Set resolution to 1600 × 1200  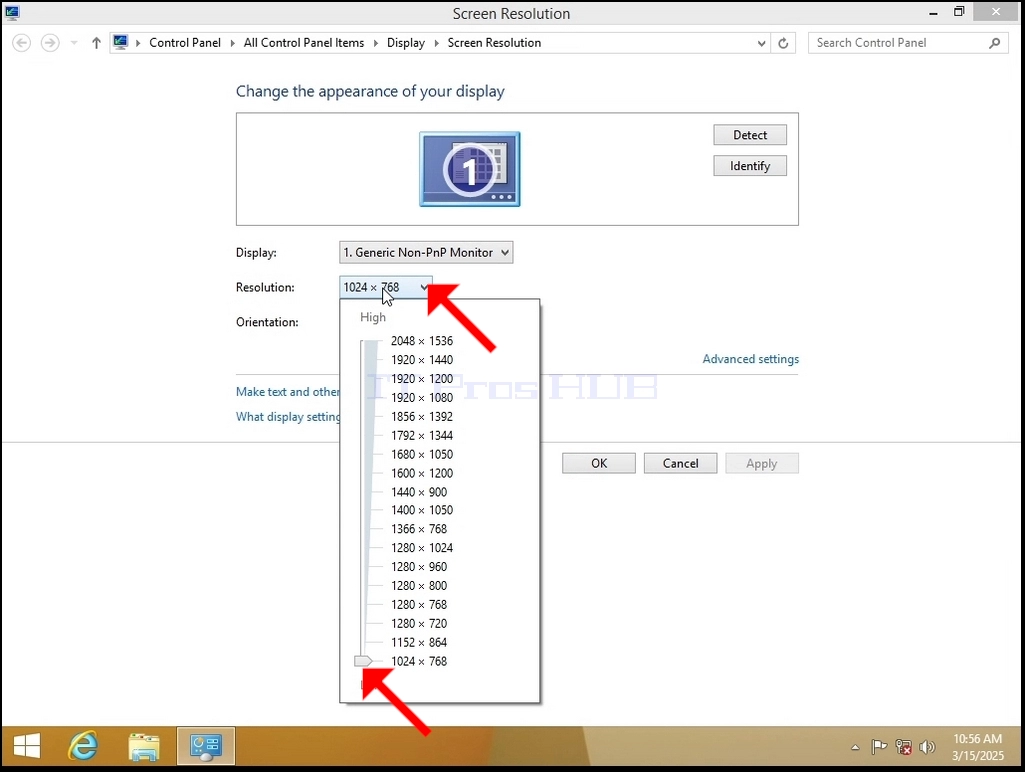pos(422,473)
